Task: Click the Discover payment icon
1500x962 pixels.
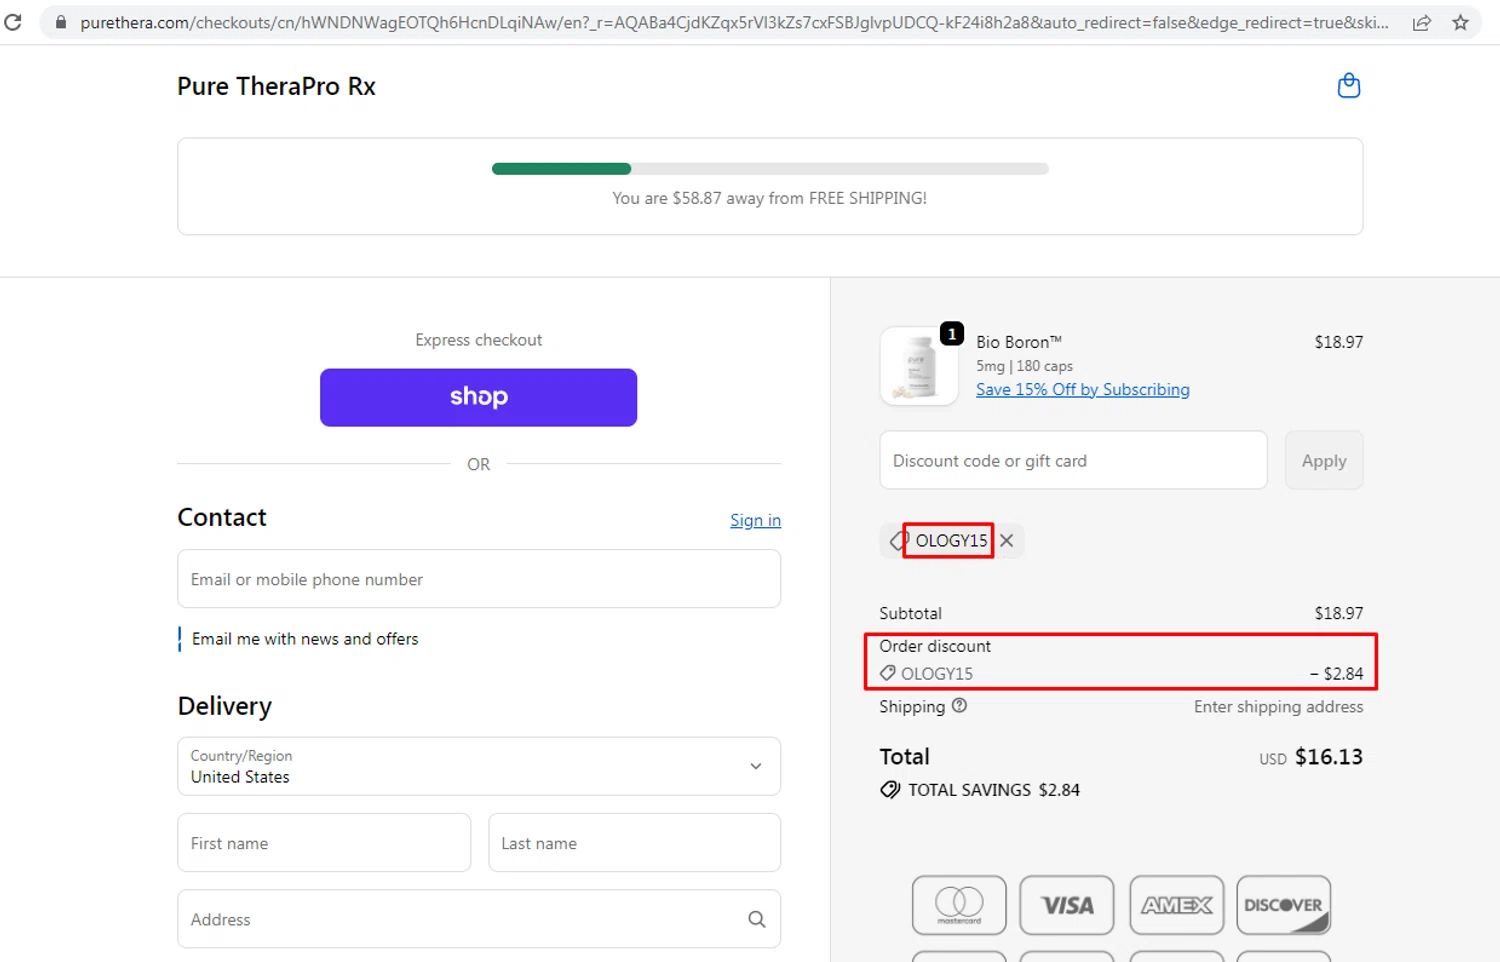Action: [1284, 905]
